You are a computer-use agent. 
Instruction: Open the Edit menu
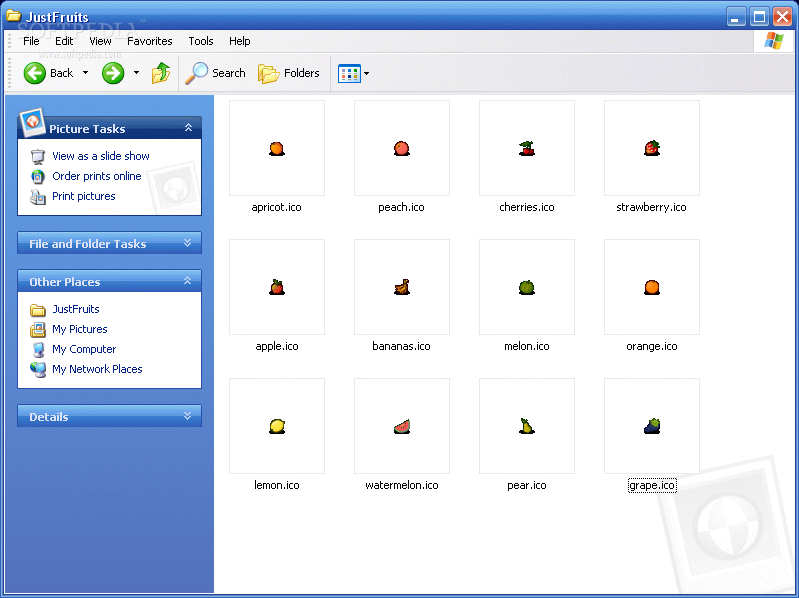click(64, 41)
